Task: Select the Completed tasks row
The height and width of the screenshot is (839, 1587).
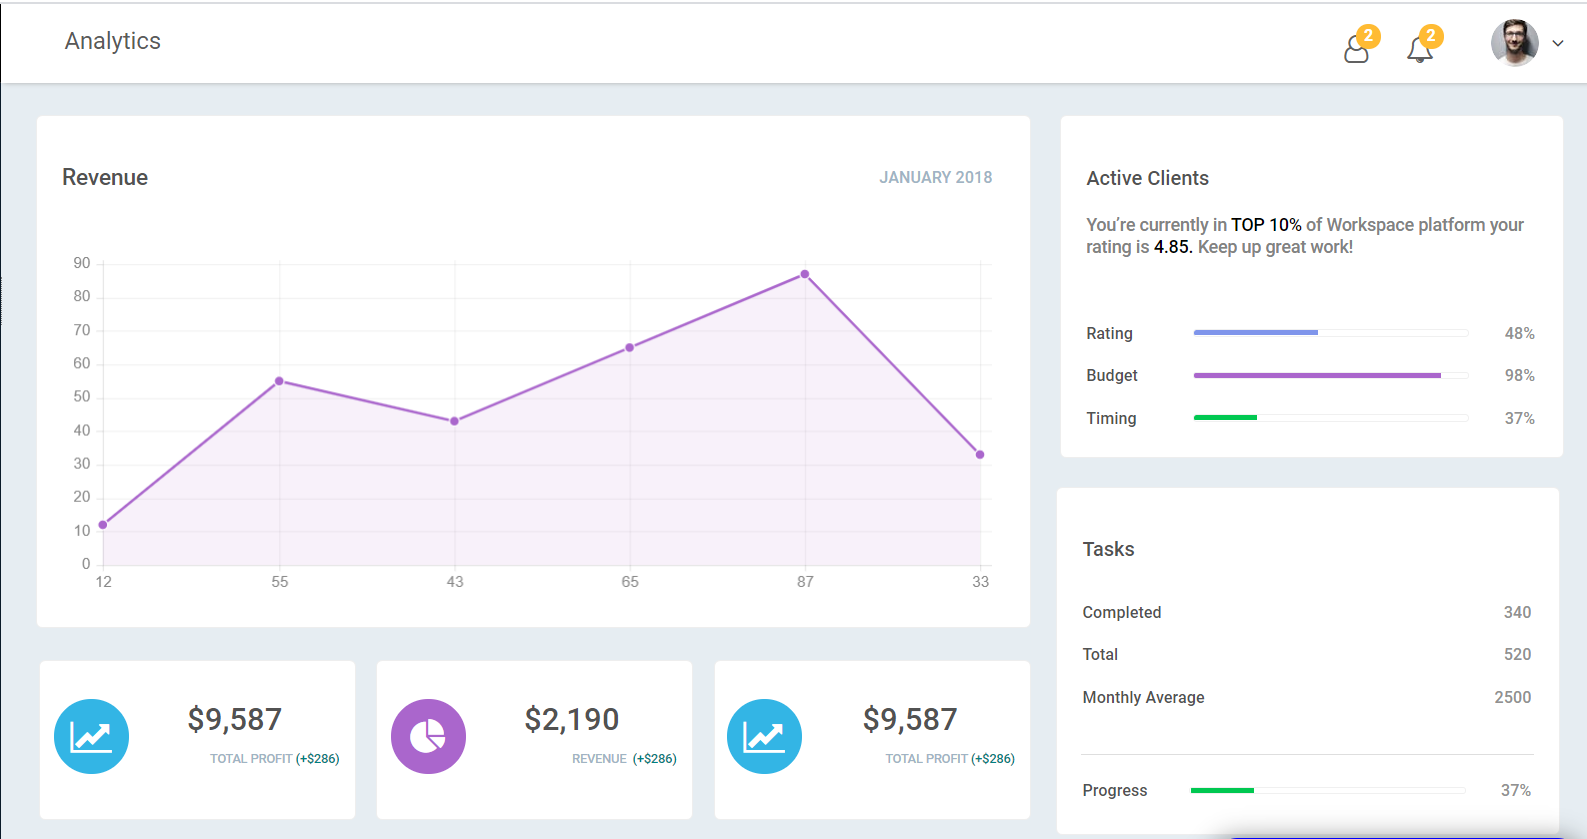Action: coord(1306,612)
